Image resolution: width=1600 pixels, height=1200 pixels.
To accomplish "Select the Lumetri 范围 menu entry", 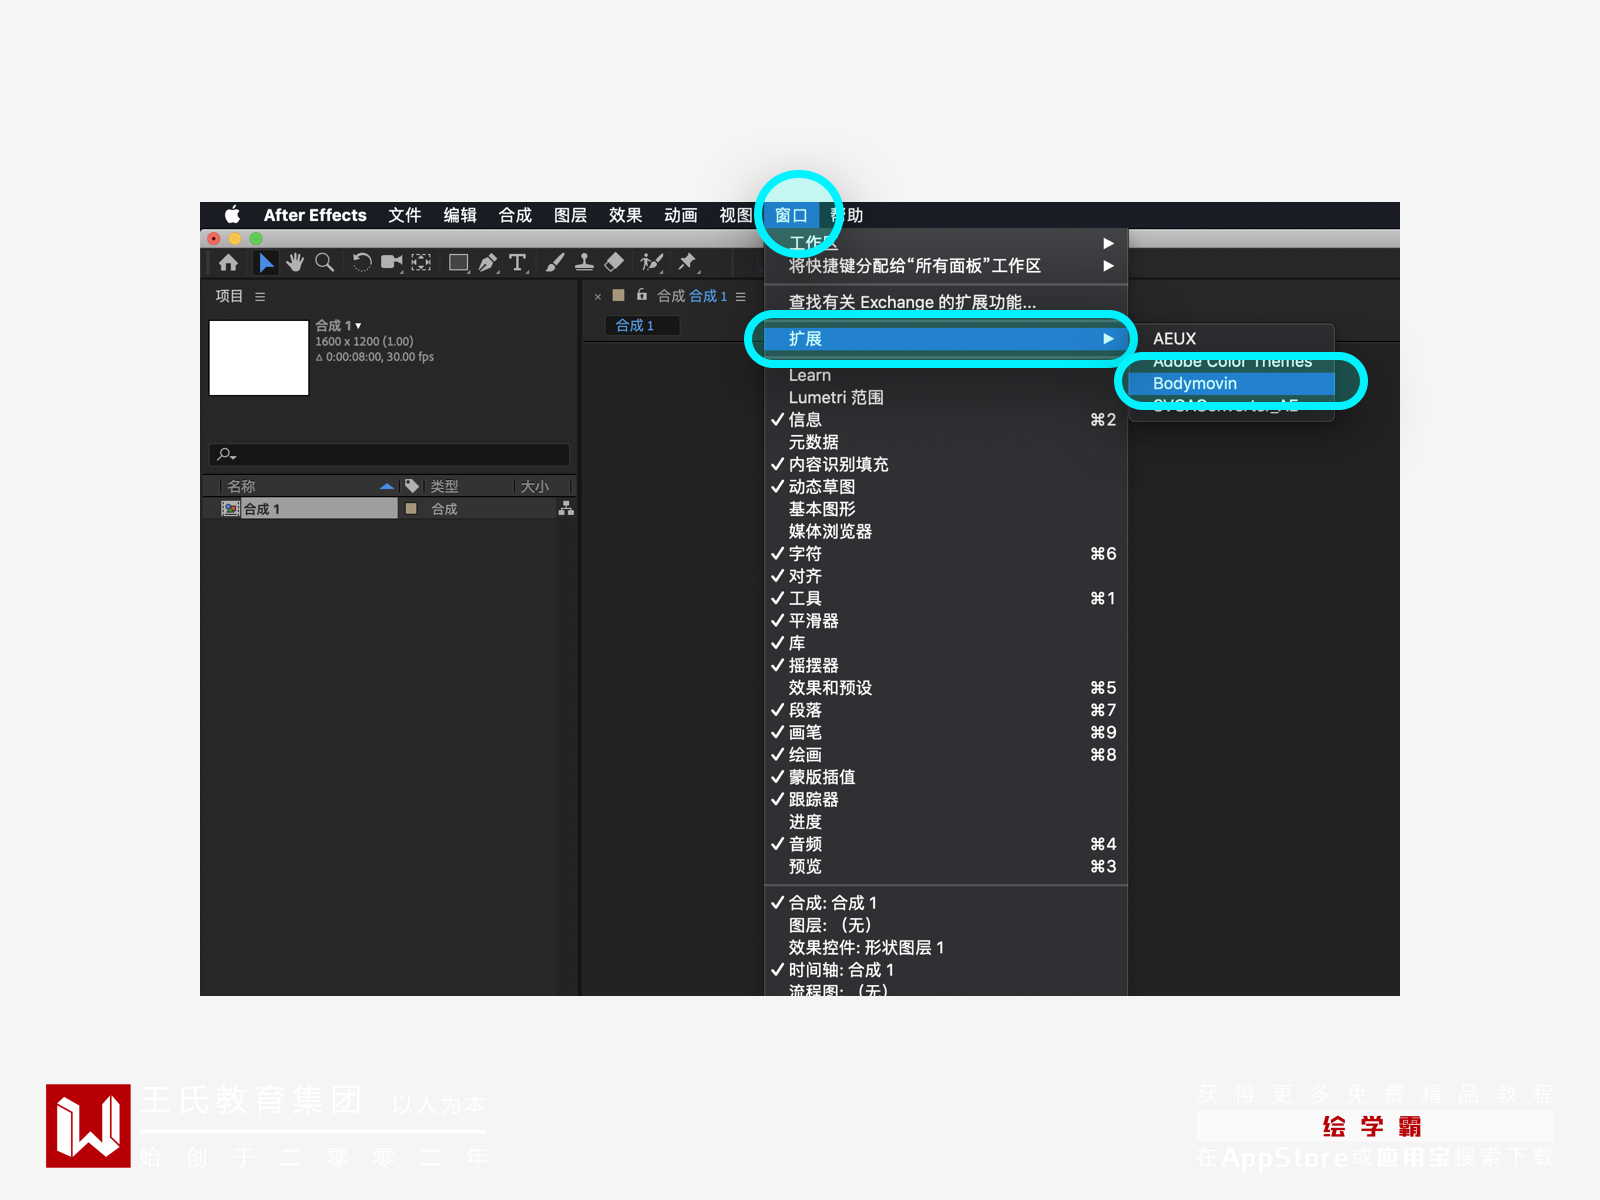I will [x=946, y=398].
